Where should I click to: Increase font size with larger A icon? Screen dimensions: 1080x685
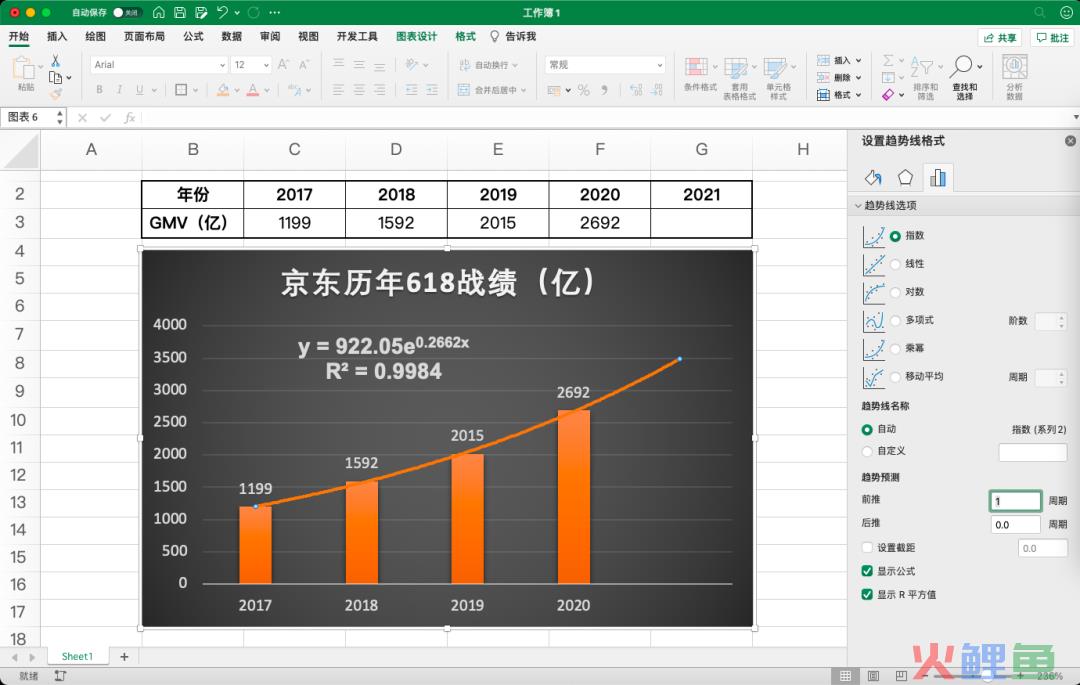pos(283,64)
